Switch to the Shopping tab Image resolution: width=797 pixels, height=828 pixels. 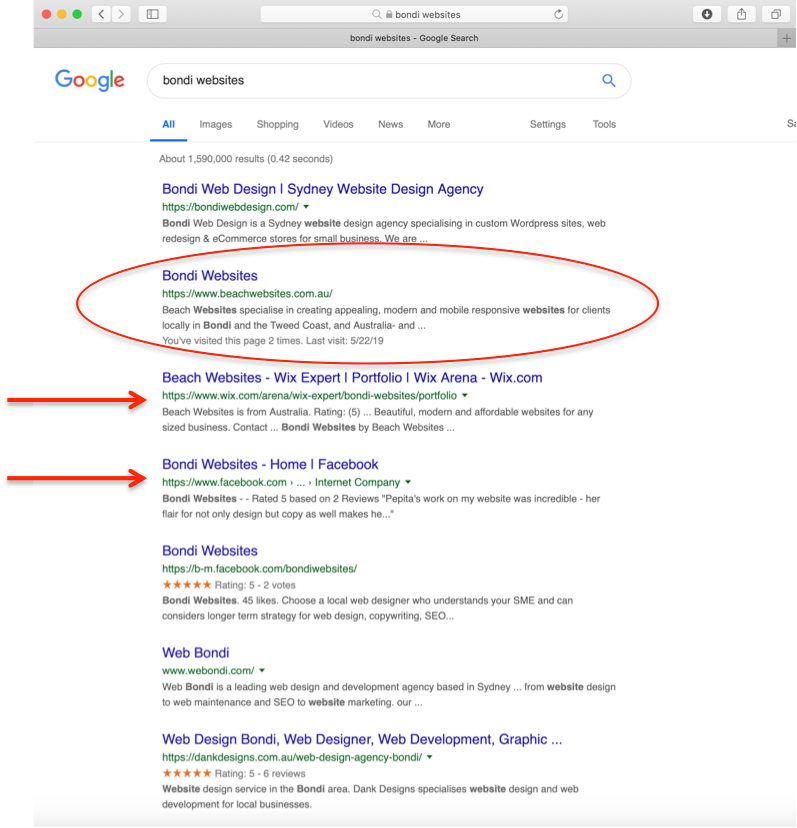[x=277, y=124]
